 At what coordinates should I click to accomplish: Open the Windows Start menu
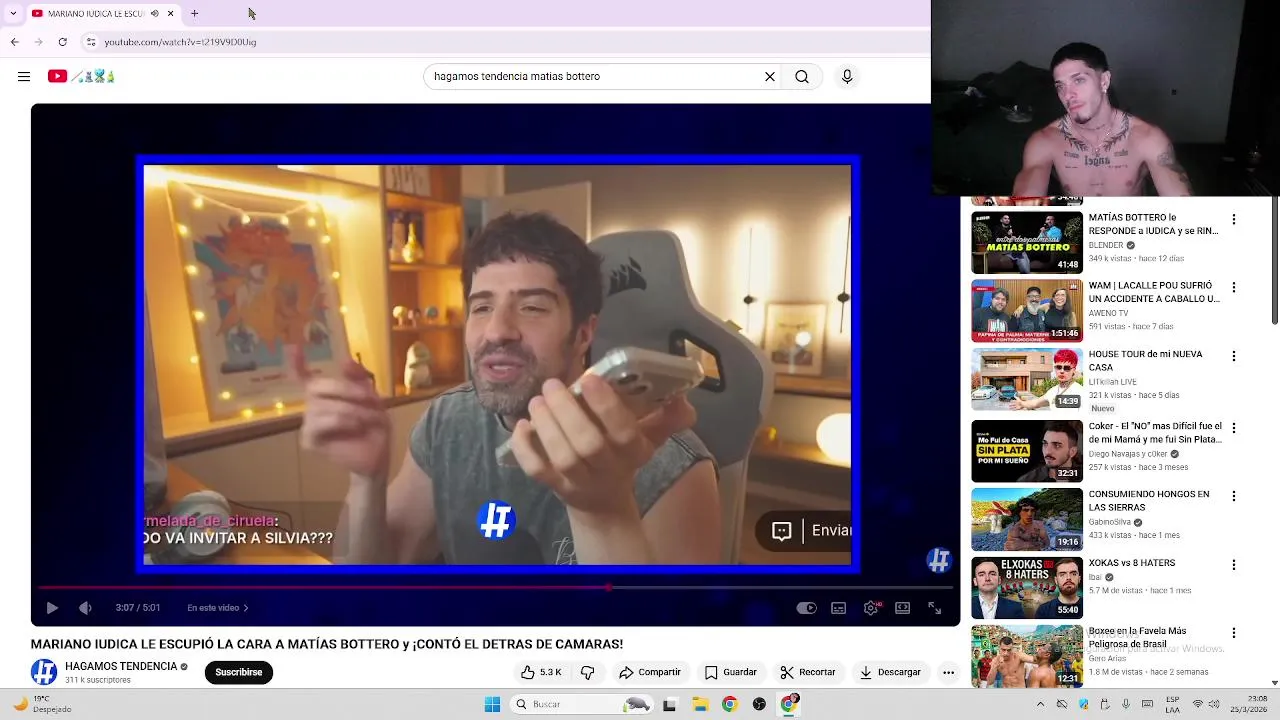point(492,704)
